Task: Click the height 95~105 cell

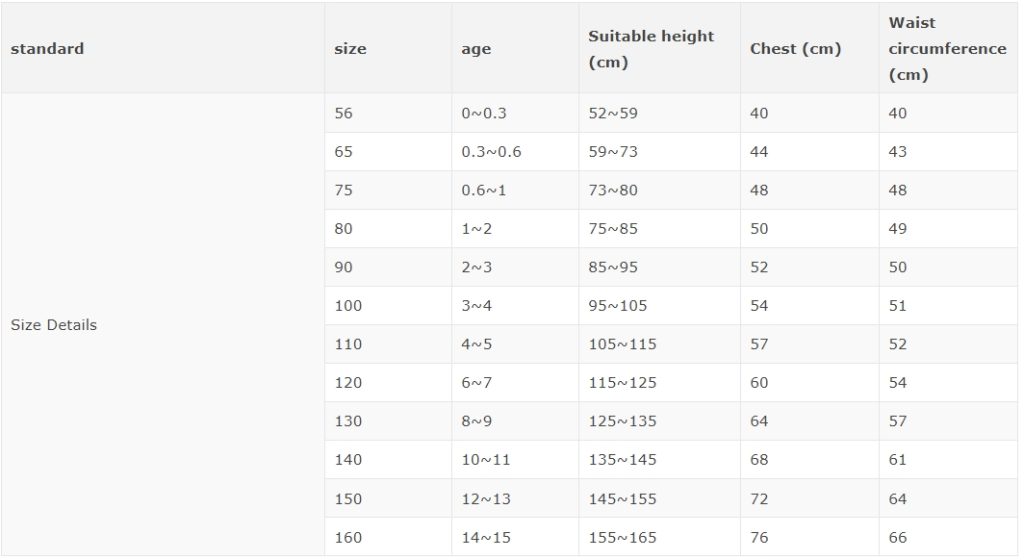Action: click(660, 305)
